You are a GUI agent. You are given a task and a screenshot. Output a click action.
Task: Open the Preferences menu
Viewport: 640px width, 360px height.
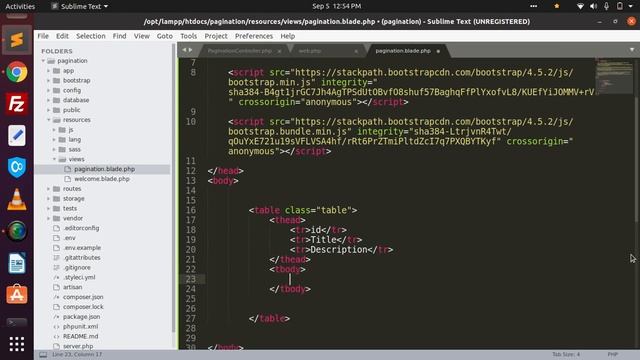click(253, 36)
